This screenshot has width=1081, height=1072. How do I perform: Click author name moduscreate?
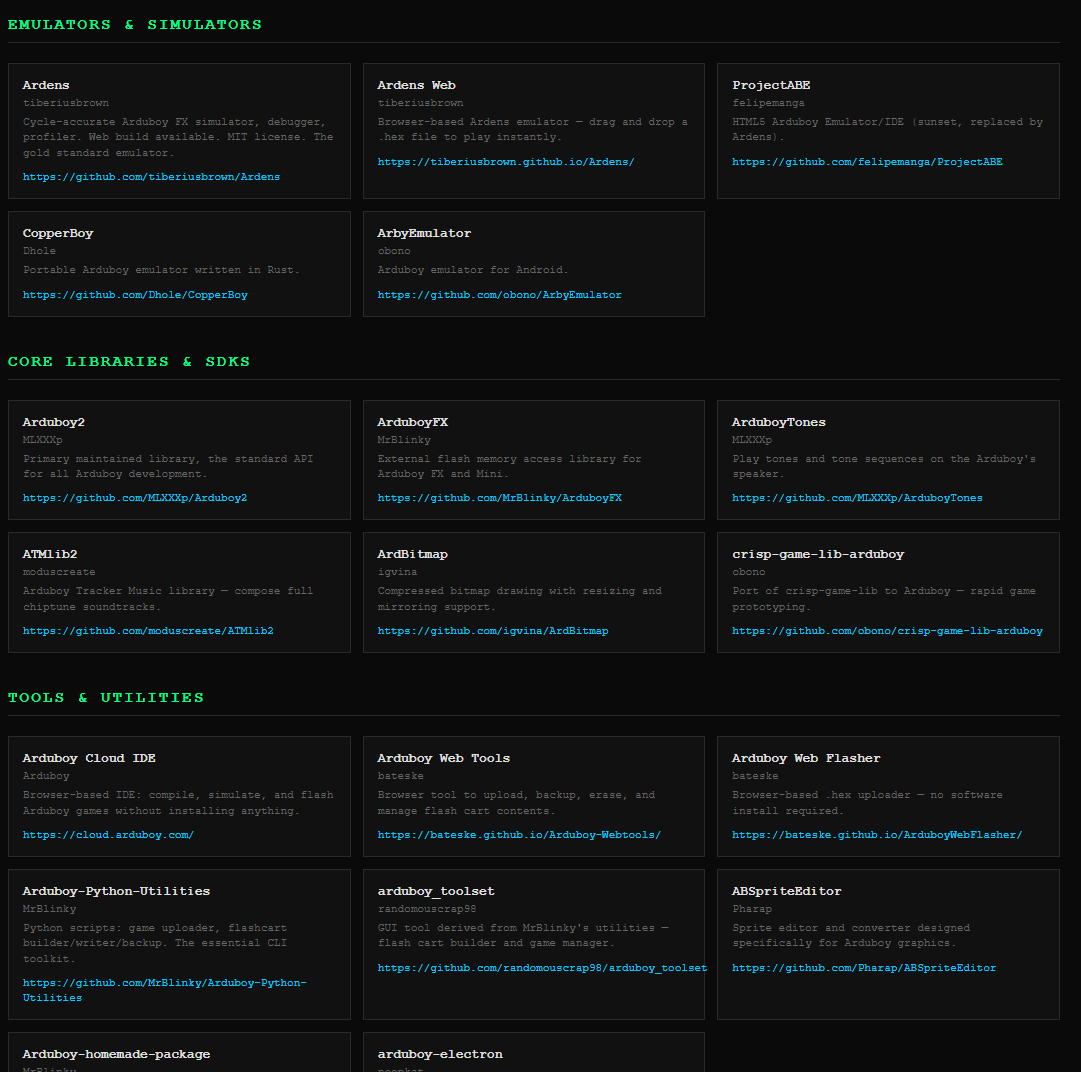click(59, 572)
